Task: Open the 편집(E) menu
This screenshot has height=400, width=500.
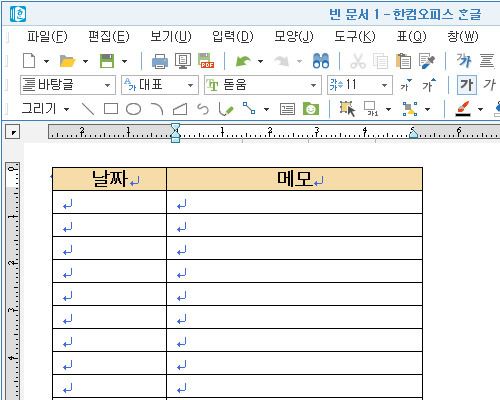Action: point(109,36)
